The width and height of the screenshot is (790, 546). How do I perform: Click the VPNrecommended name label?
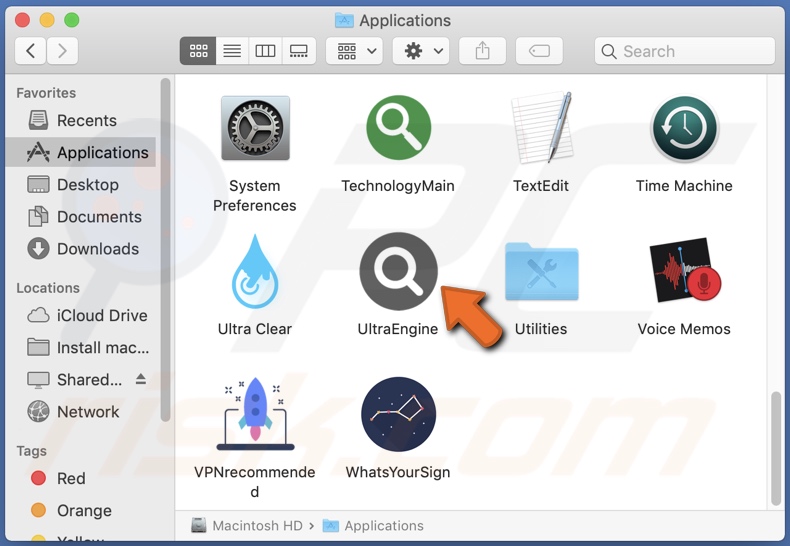pyautogui.click(x=255, y=482)
